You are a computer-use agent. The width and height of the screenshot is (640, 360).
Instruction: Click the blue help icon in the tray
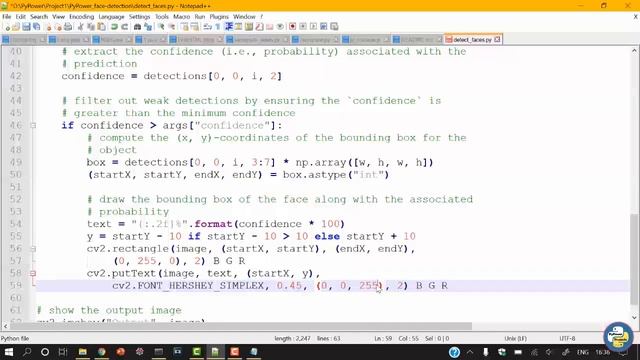coord(454,352)
